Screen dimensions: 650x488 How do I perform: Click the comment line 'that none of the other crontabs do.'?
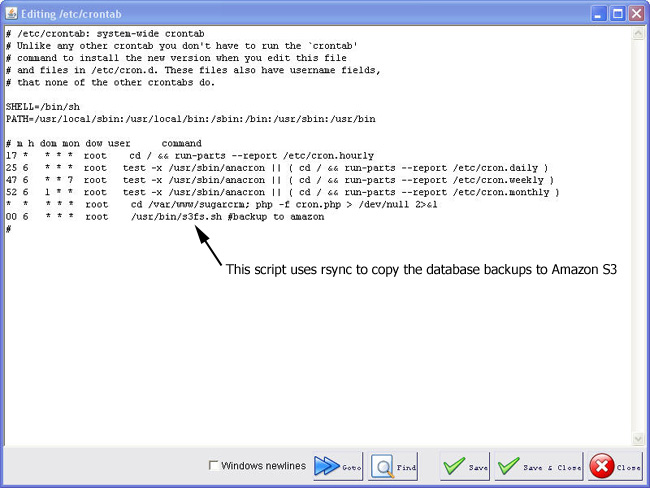[110, 83]
